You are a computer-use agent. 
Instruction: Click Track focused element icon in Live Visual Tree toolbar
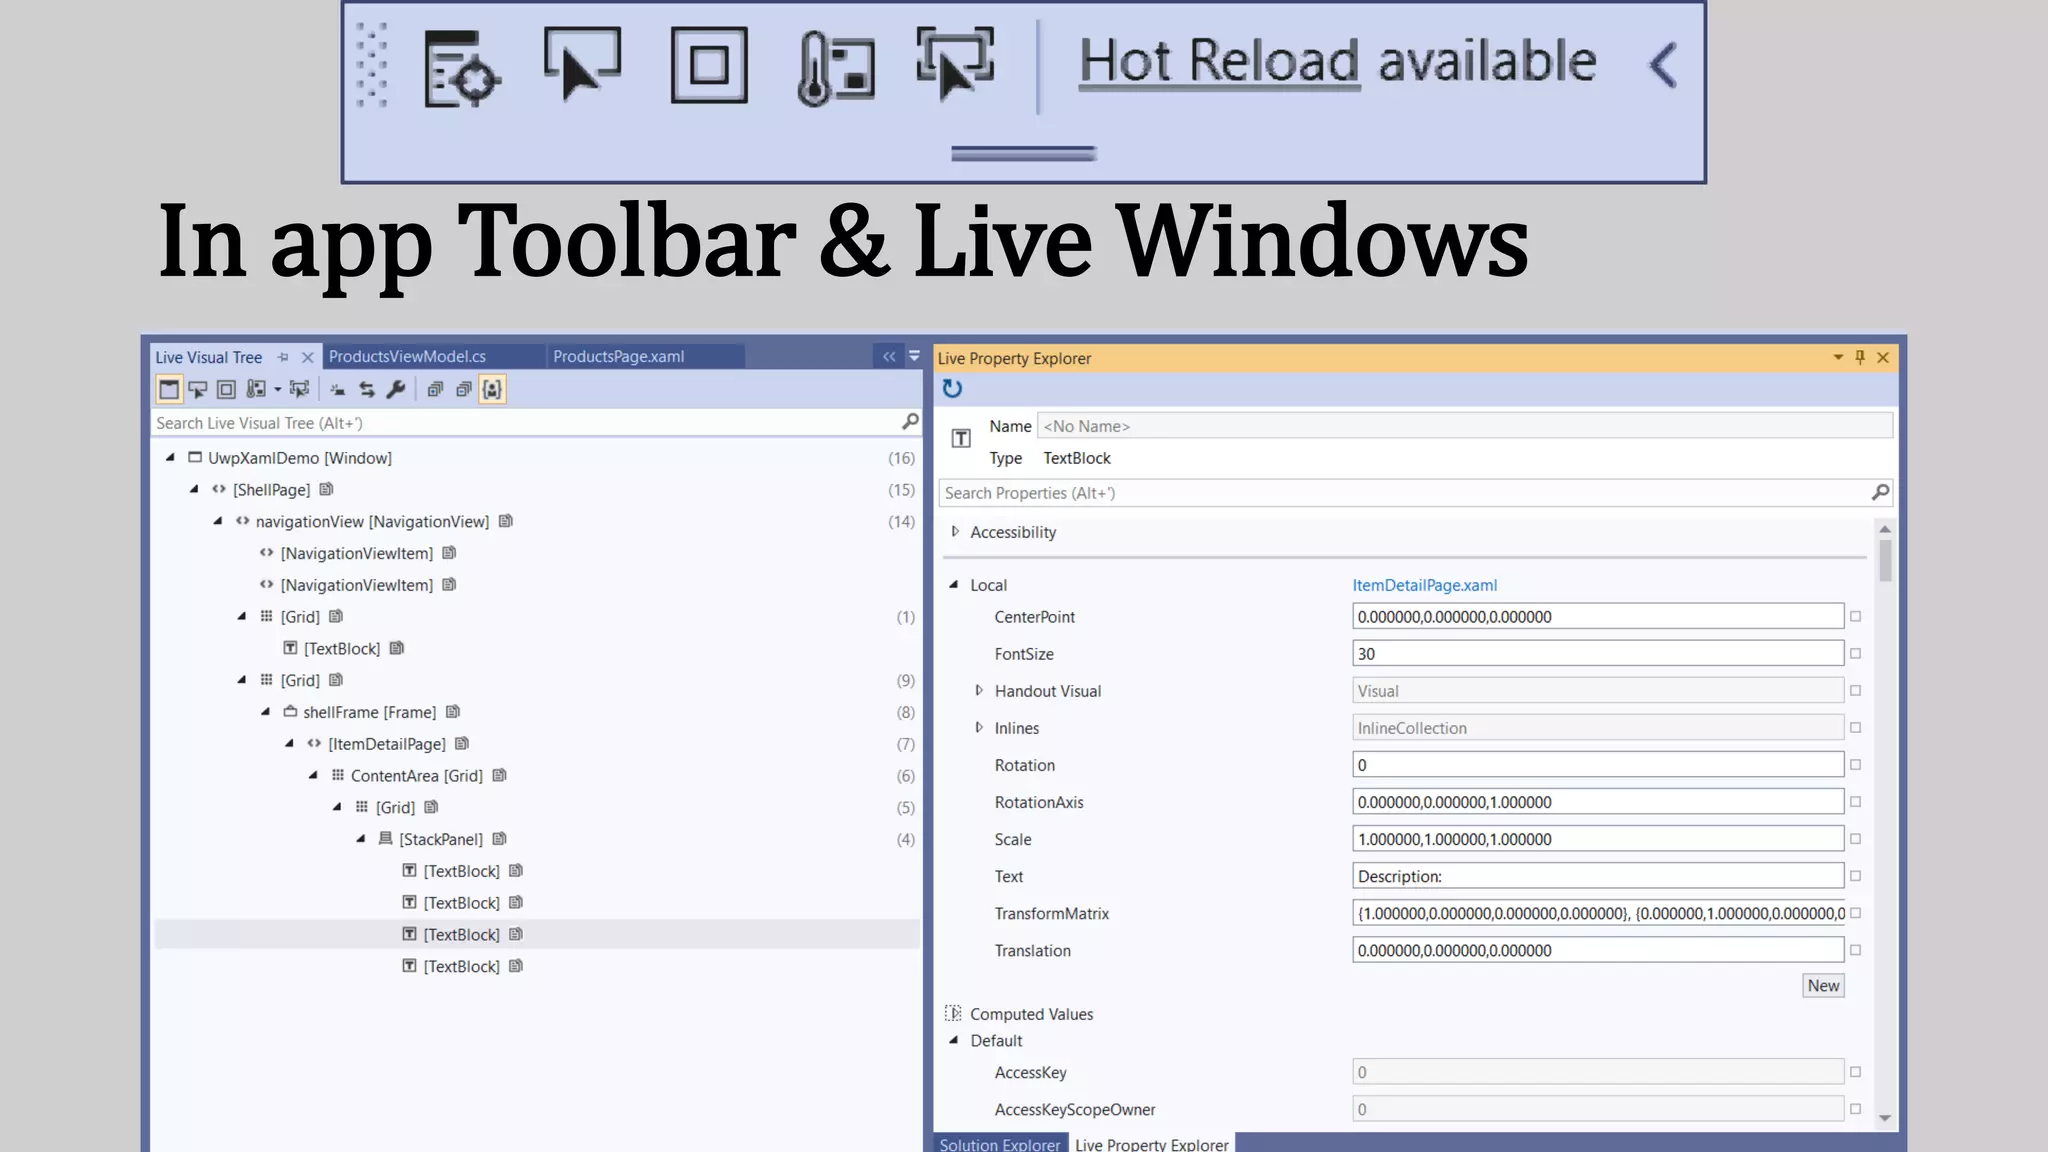click(256, 389)
